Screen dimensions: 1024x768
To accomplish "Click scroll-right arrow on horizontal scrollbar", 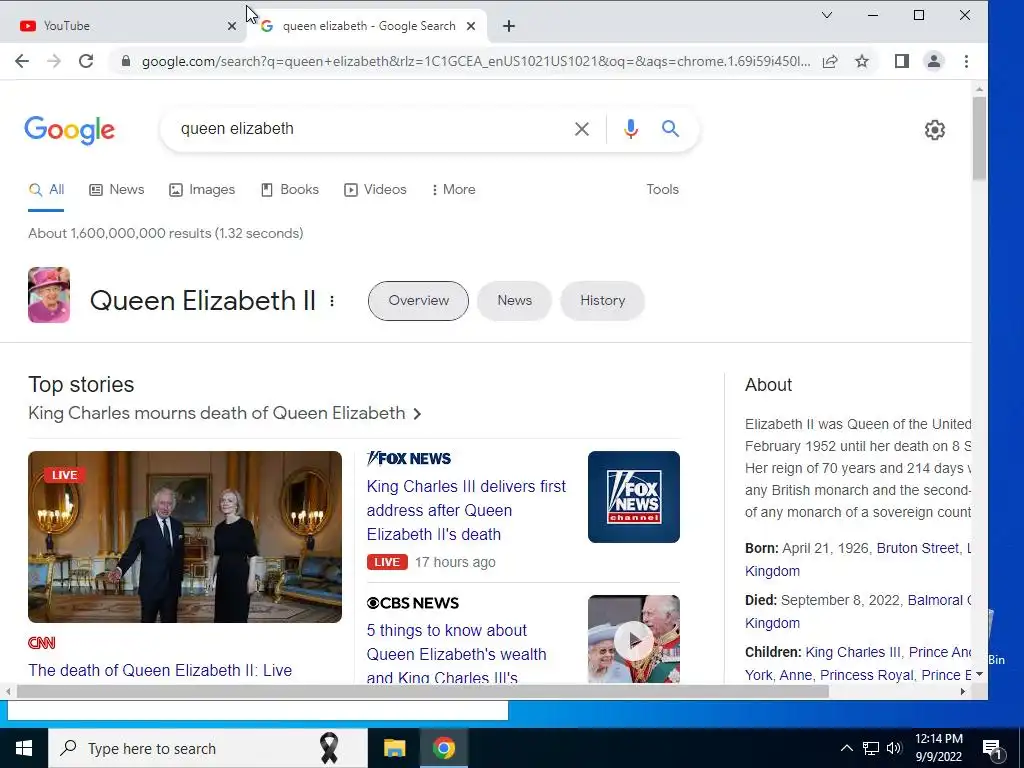I will (x=963, y=692).
